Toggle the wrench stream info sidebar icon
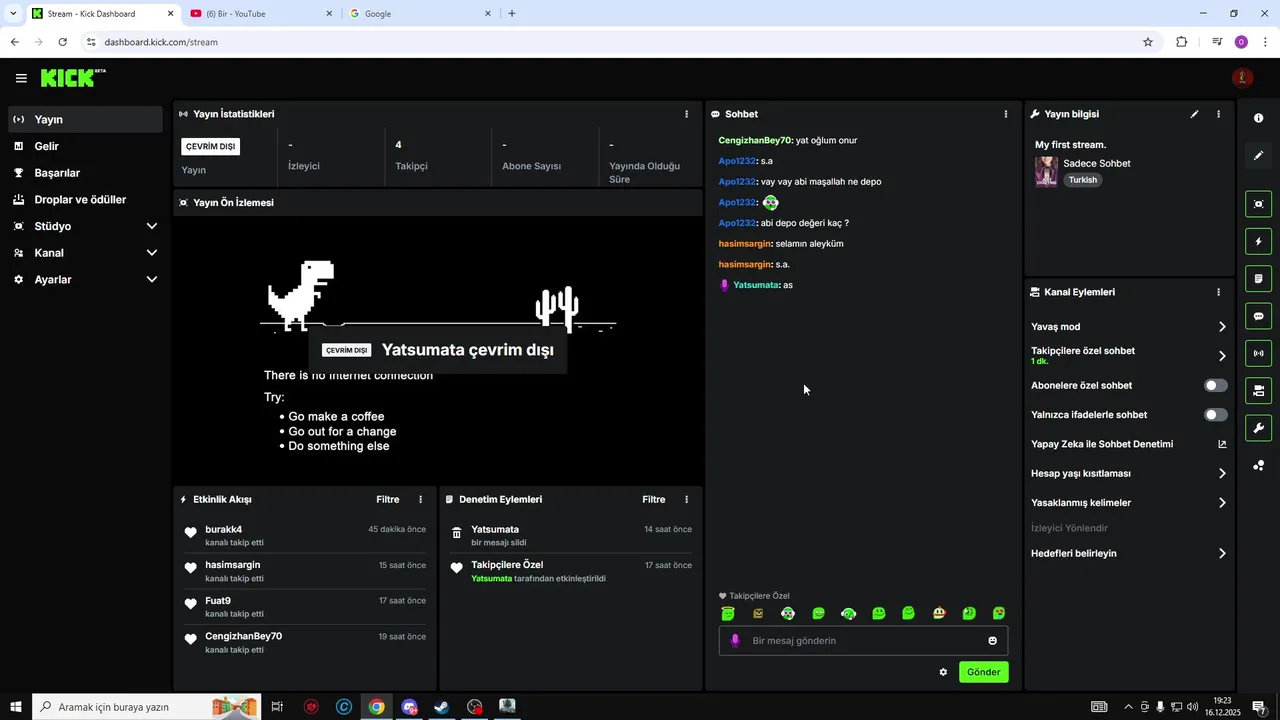 [x=1258, y=428]
